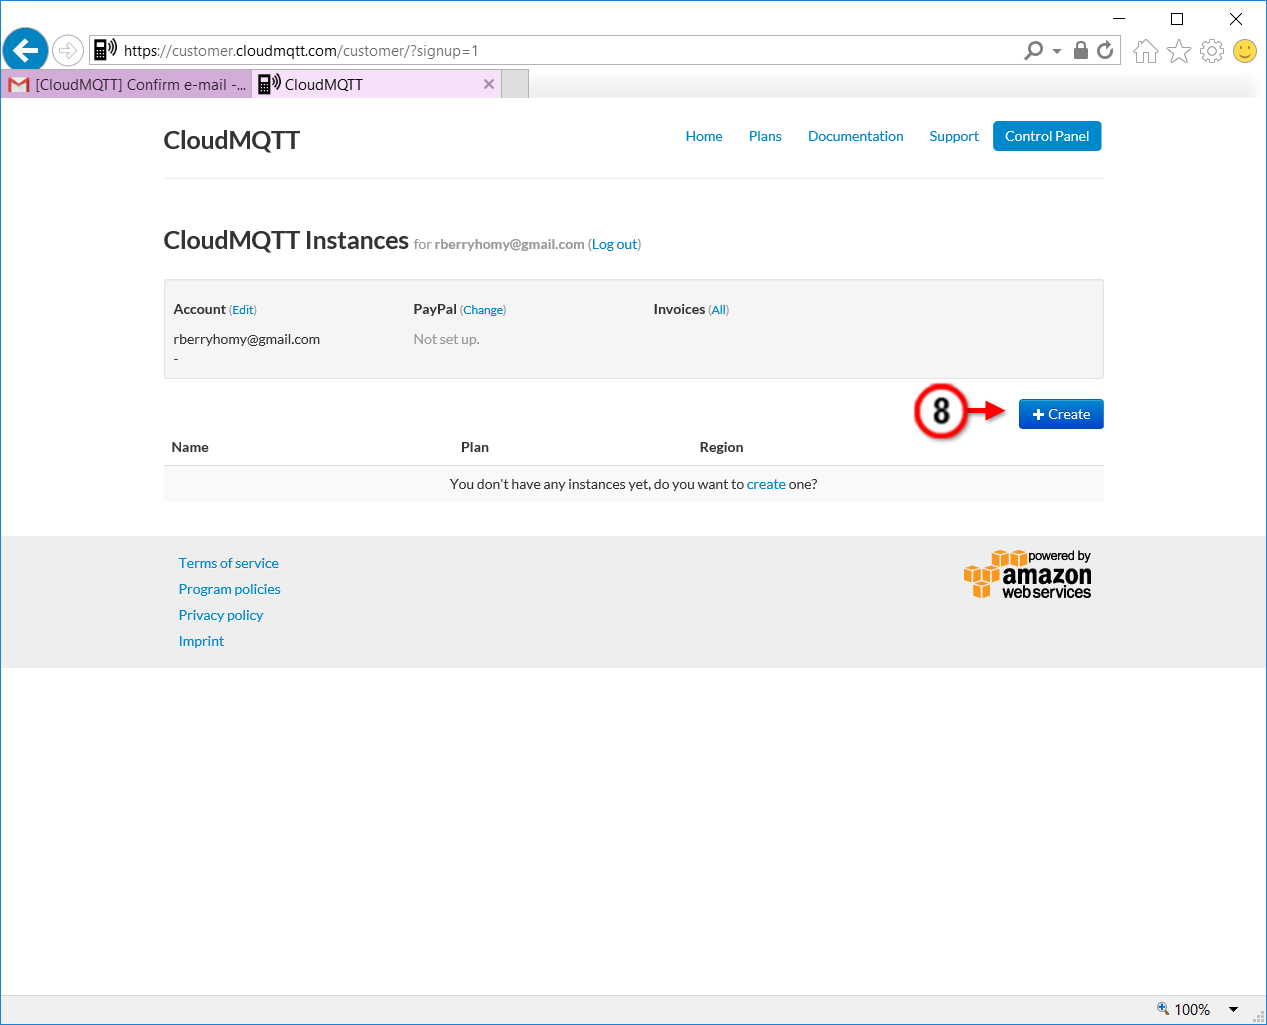Open the Plans navigation link
1267x1025 pixels.
765,136
